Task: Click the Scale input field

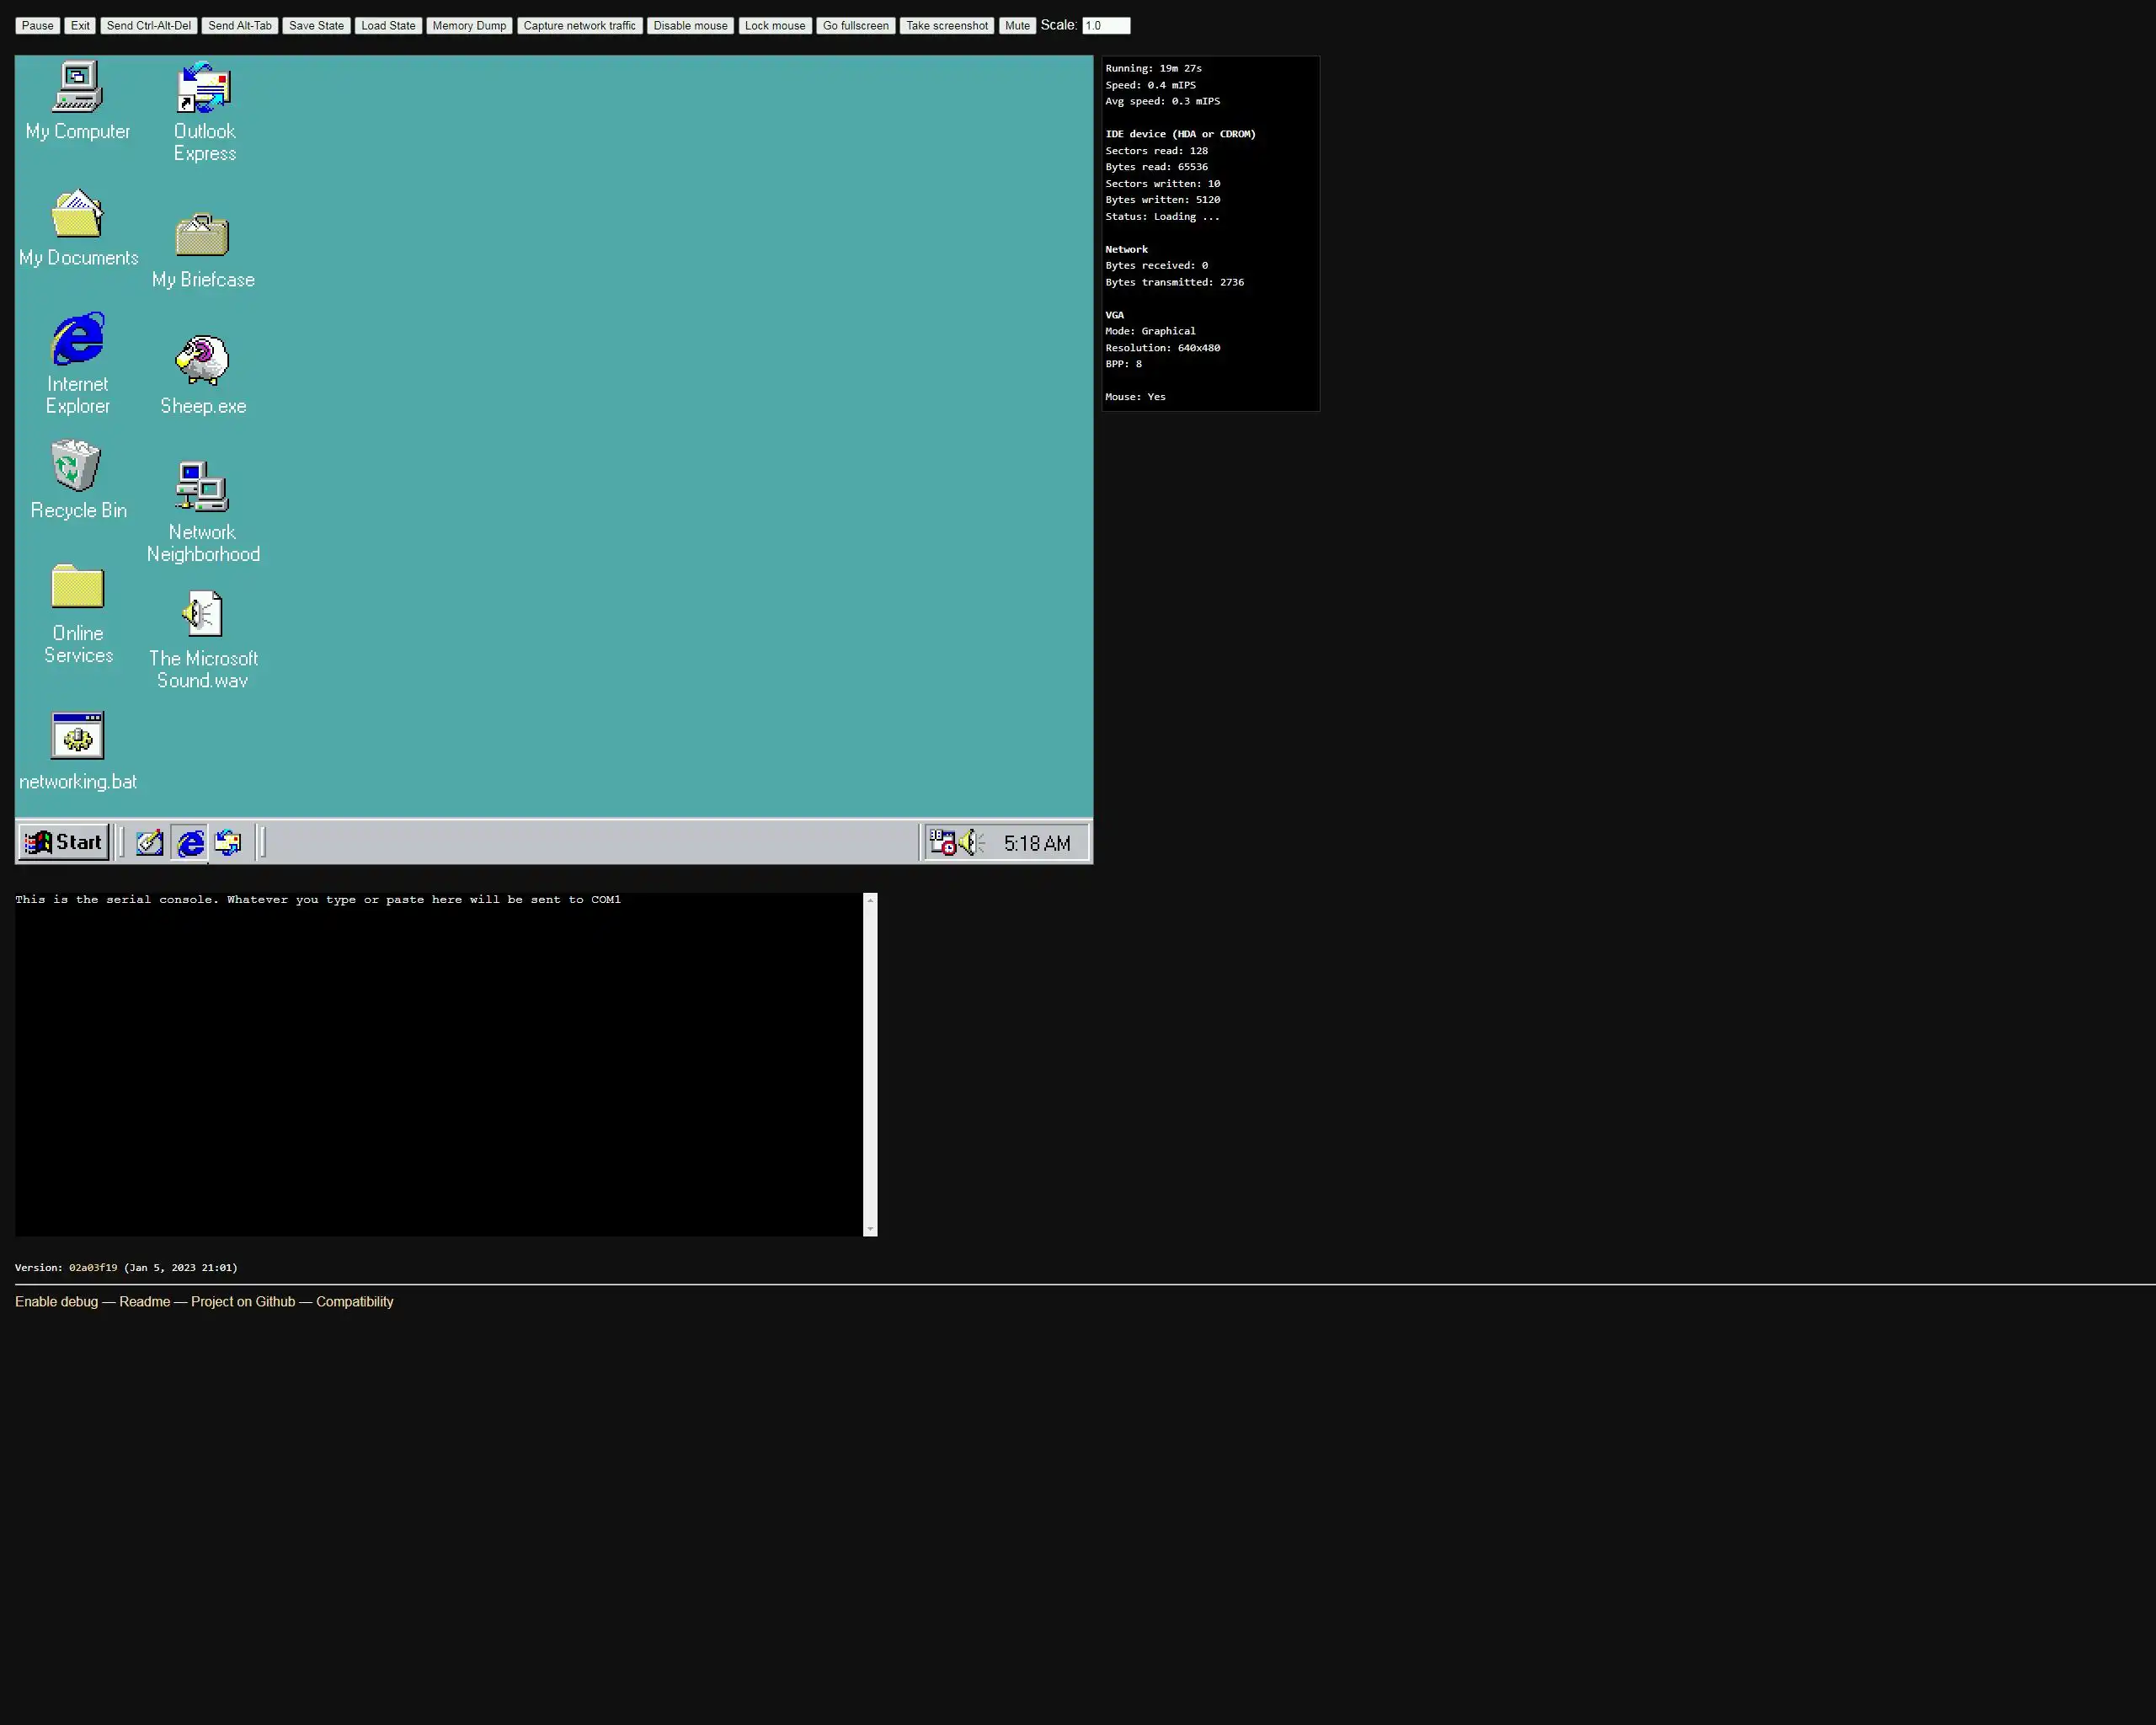Action: point(1105,26)
